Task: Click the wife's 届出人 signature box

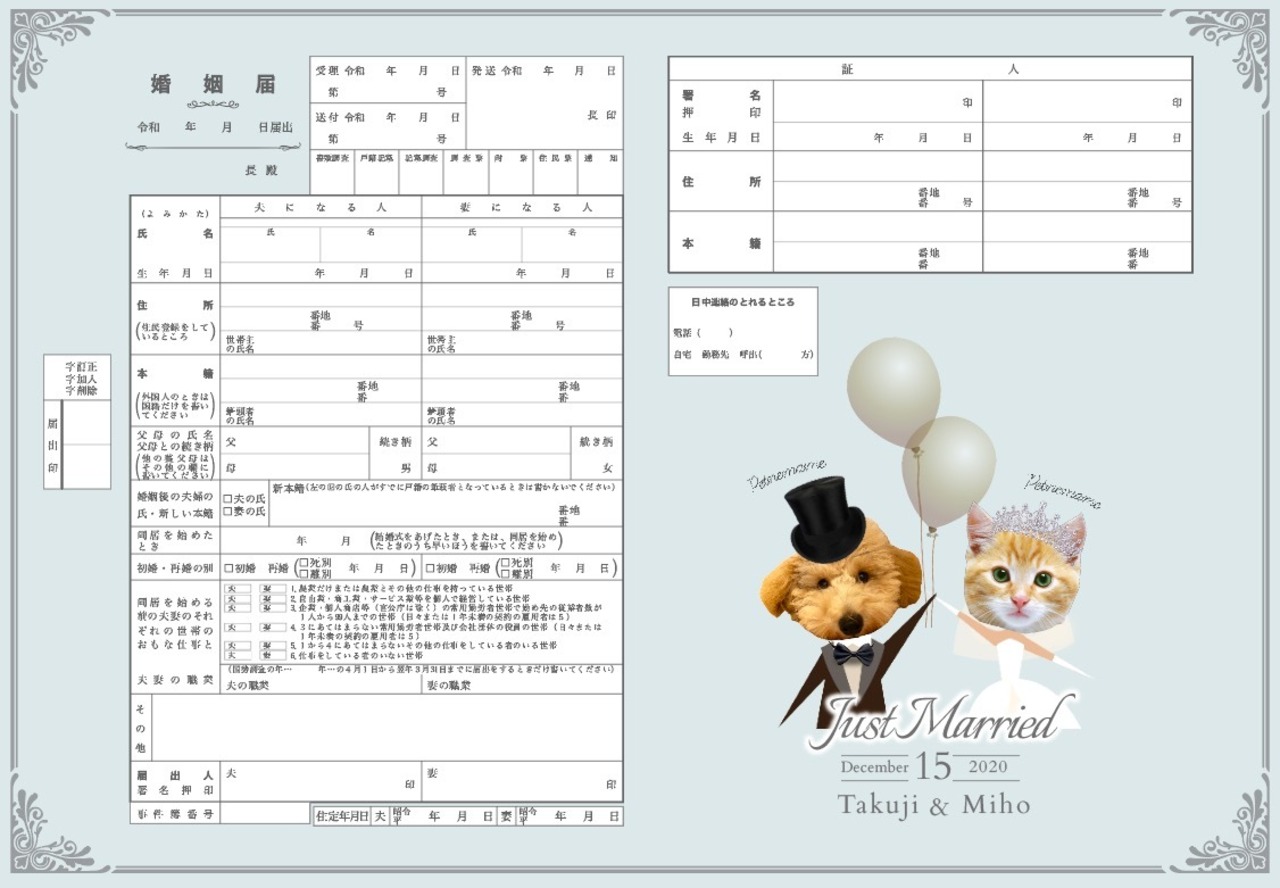Action: point(522,781)
